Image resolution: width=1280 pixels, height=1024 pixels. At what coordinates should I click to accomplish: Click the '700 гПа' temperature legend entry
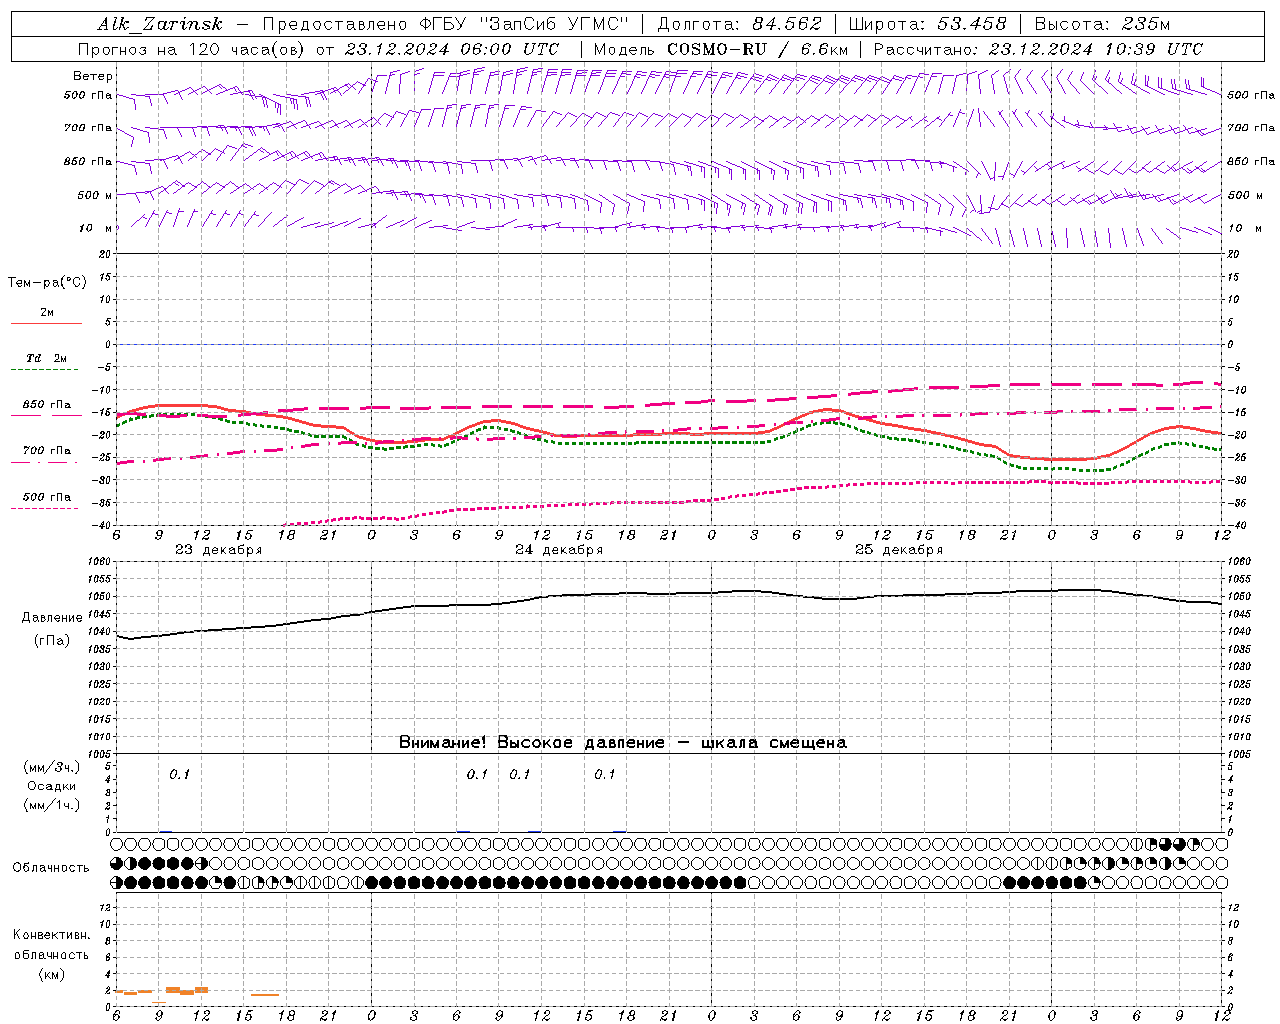[x=46, y=450]
